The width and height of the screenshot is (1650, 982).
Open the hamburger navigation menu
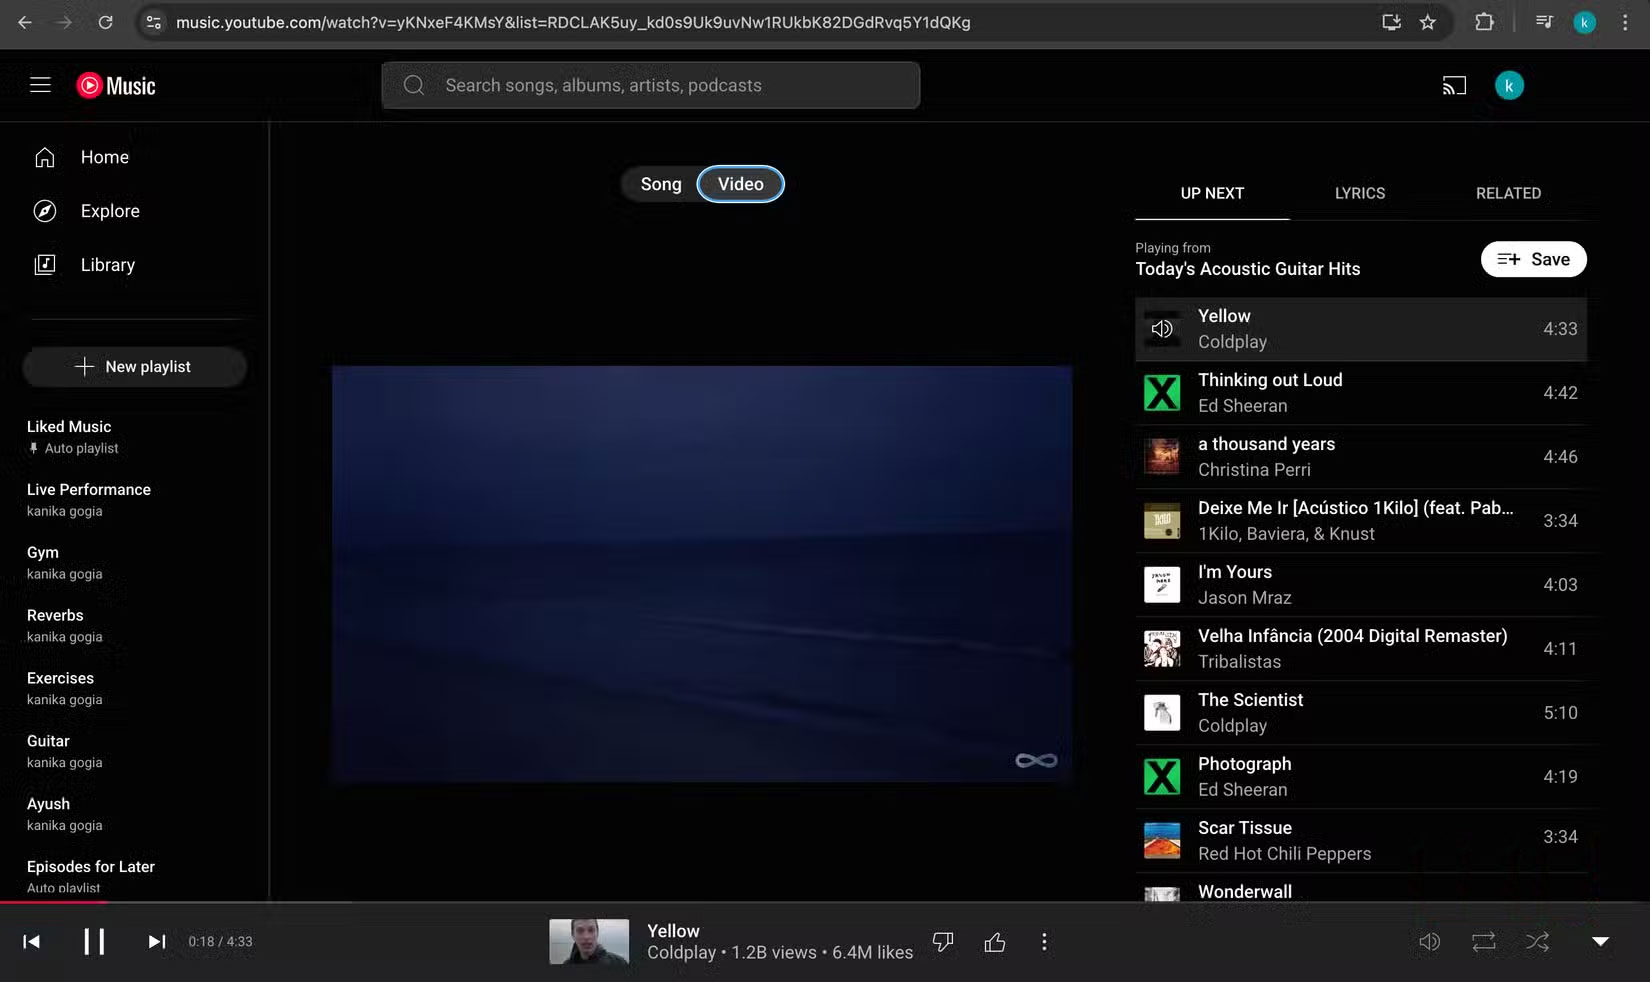(40, 85)
